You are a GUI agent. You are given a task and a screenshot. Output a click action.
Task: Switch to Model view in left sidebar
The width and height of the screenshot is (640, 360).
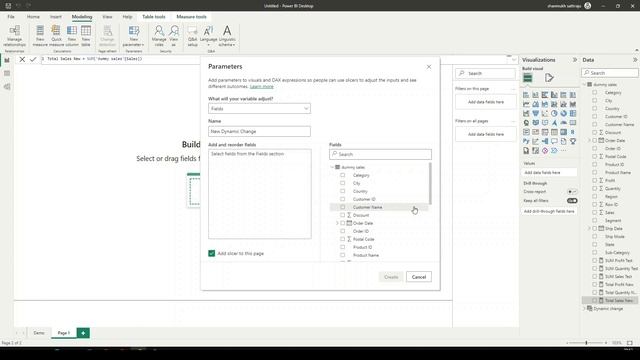point(7,87)
